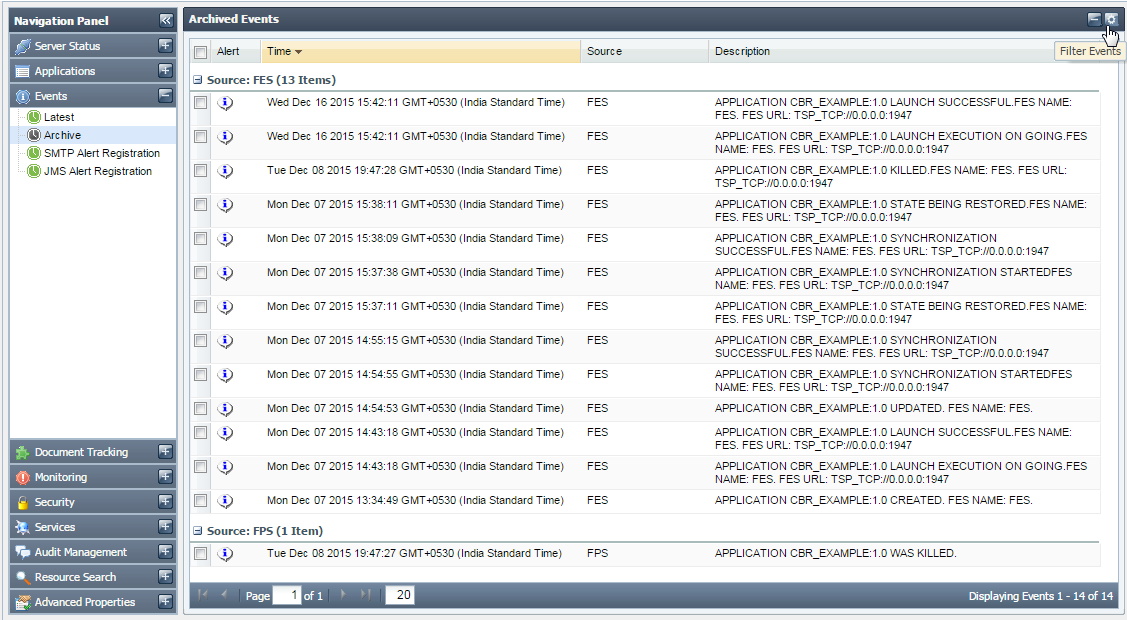Click the alert icon in the FPS event row
Viewport: 1127px width, 620px height.
click(x=225, y=553)
